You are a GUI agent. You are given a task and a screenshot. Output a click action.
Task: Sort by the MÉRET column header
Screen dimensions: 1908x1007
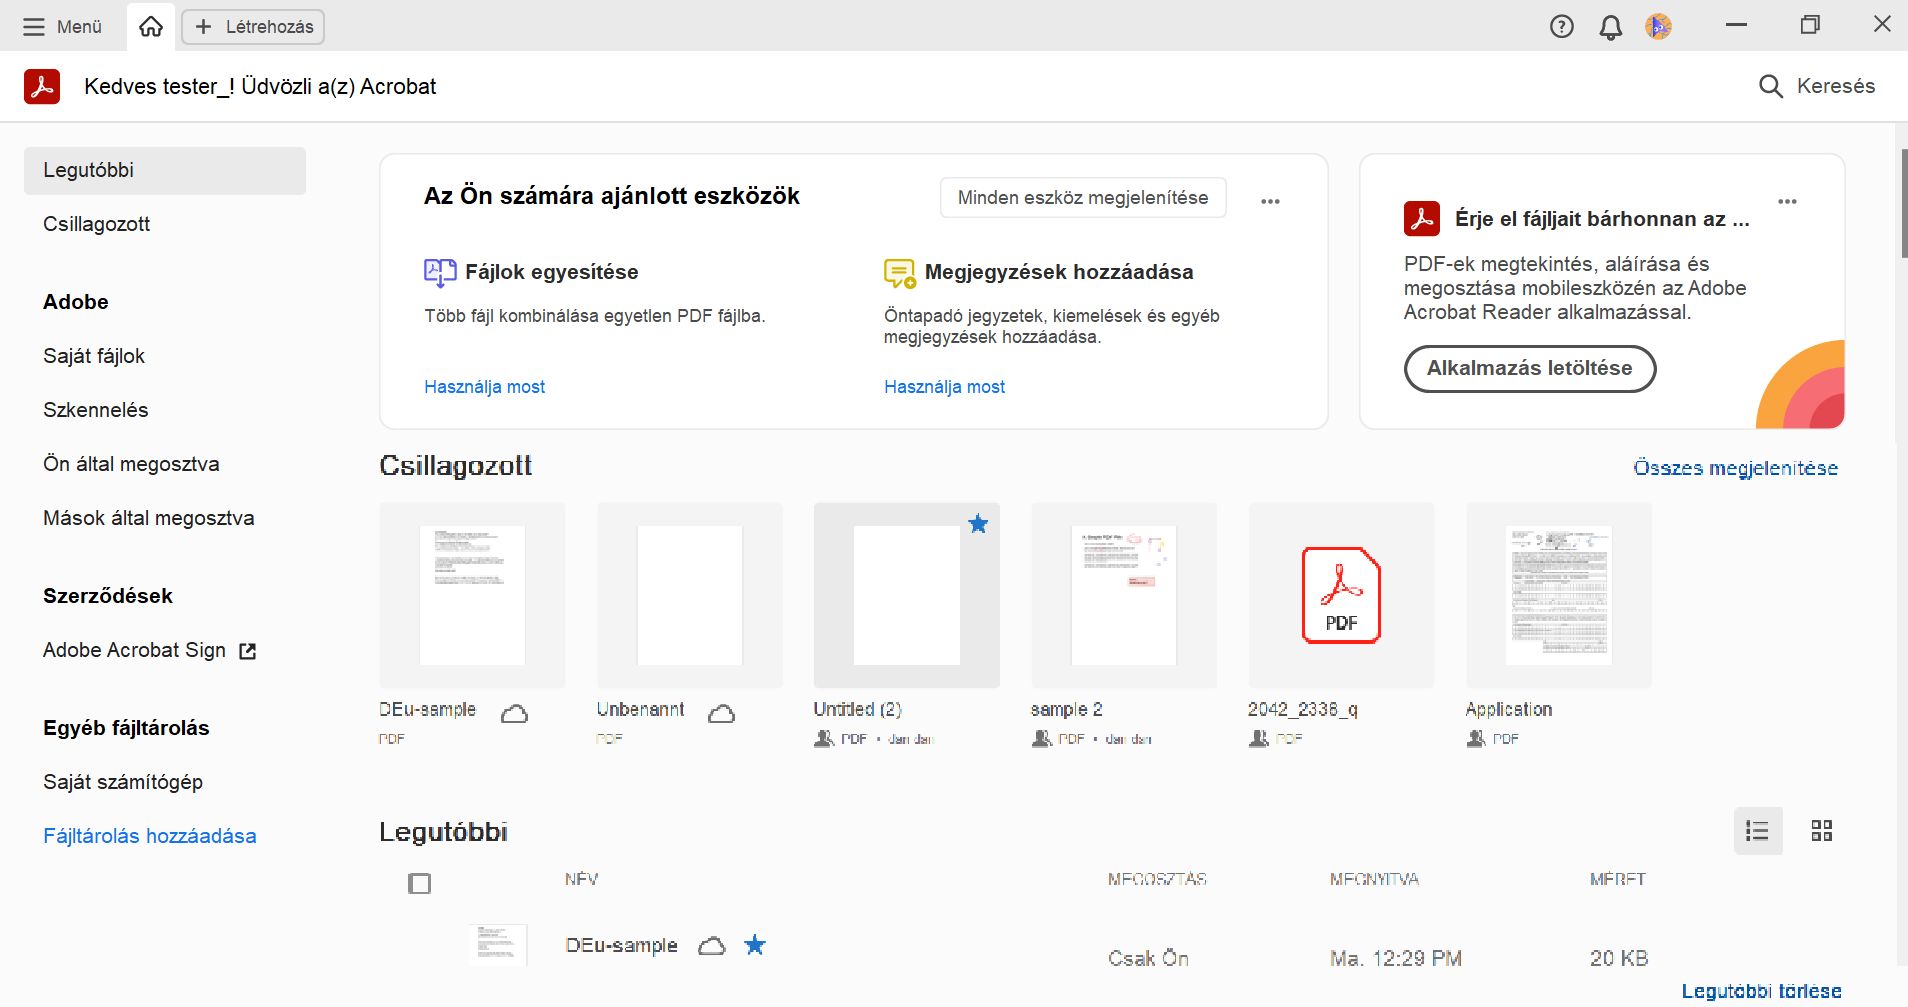tap(1617, 879)
